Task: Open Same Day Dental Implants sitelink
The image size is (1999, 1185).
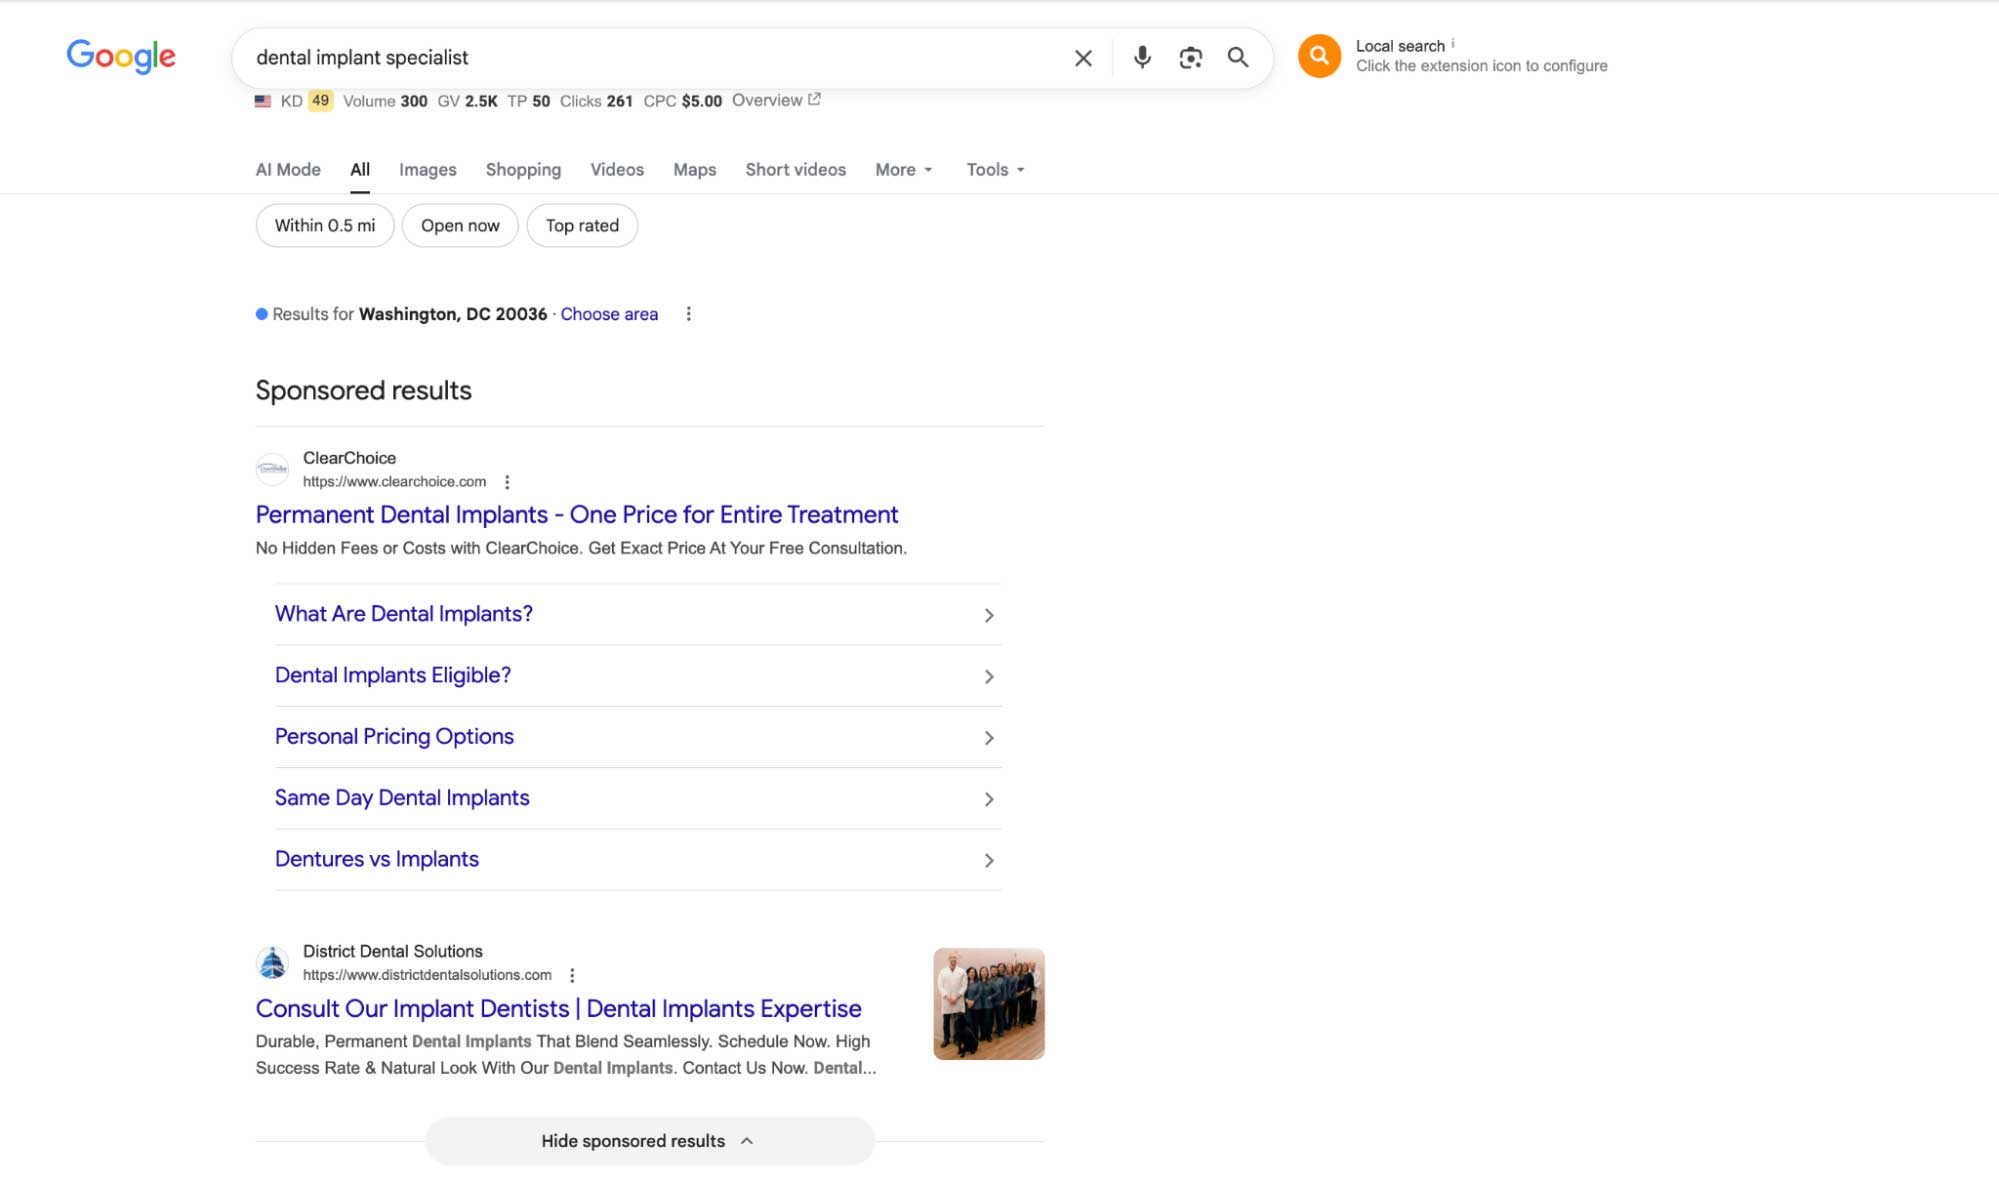Action: [x=402, y=798]
